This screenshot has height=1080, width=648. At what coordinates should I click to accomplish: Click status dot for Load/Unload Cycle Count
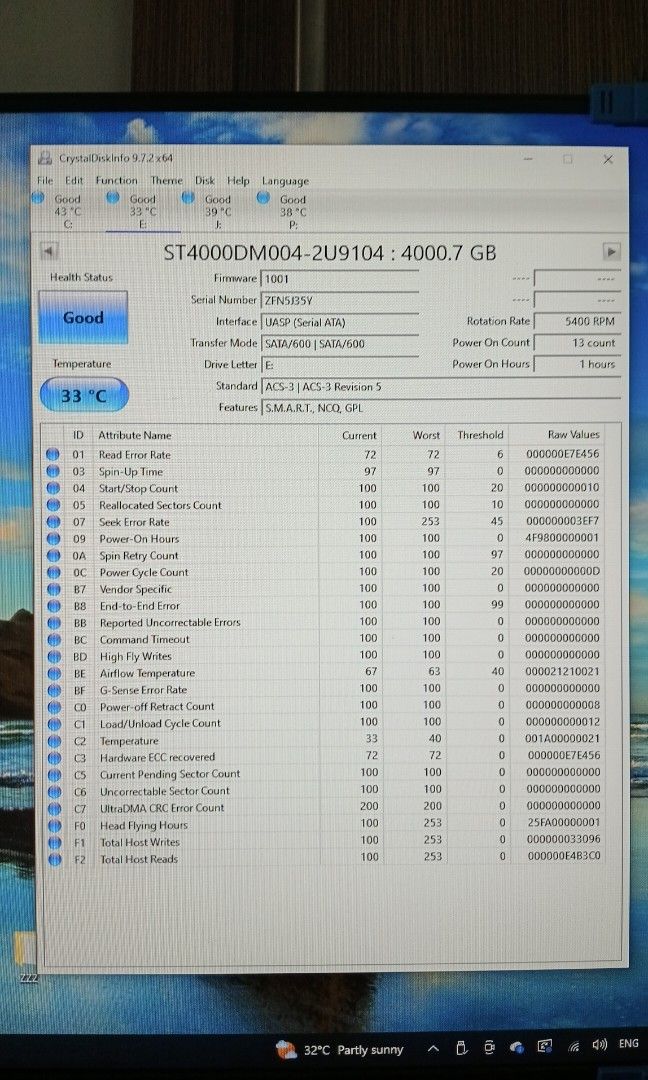pyautogui.click(x=53, y=724)
